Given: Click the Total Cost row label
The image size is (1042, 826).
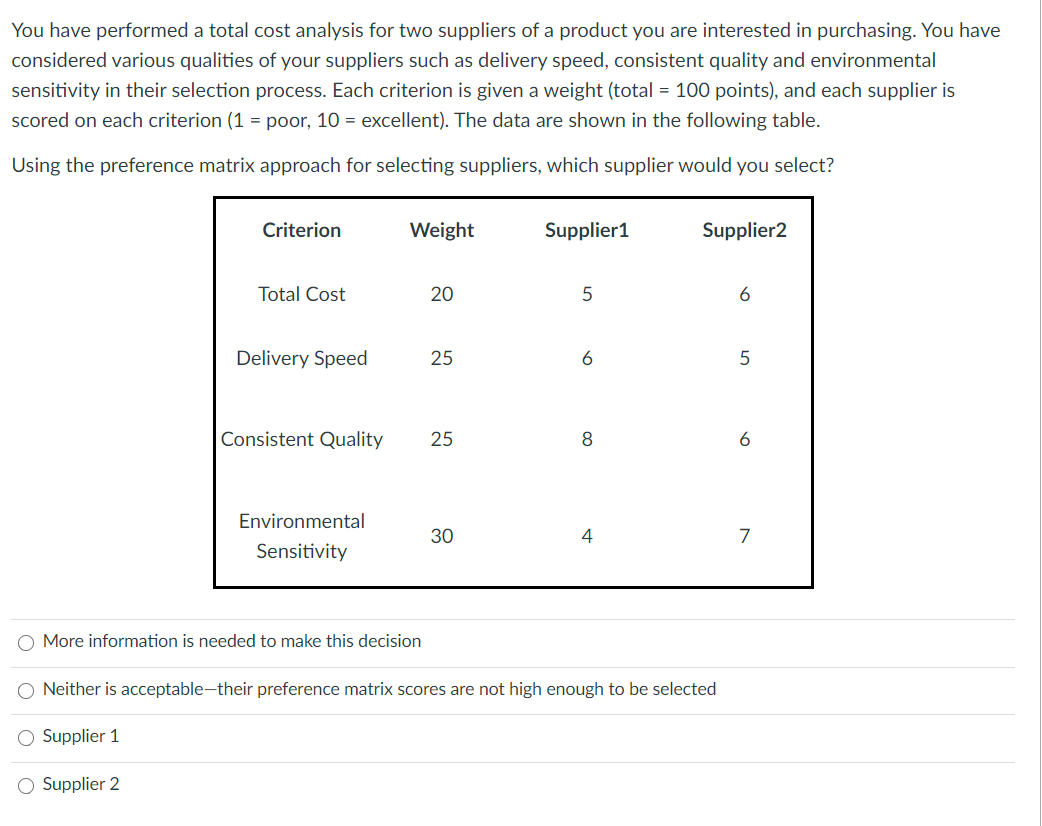Looking at the screenshot, I should pyautogui.click(x=302, y=294).
